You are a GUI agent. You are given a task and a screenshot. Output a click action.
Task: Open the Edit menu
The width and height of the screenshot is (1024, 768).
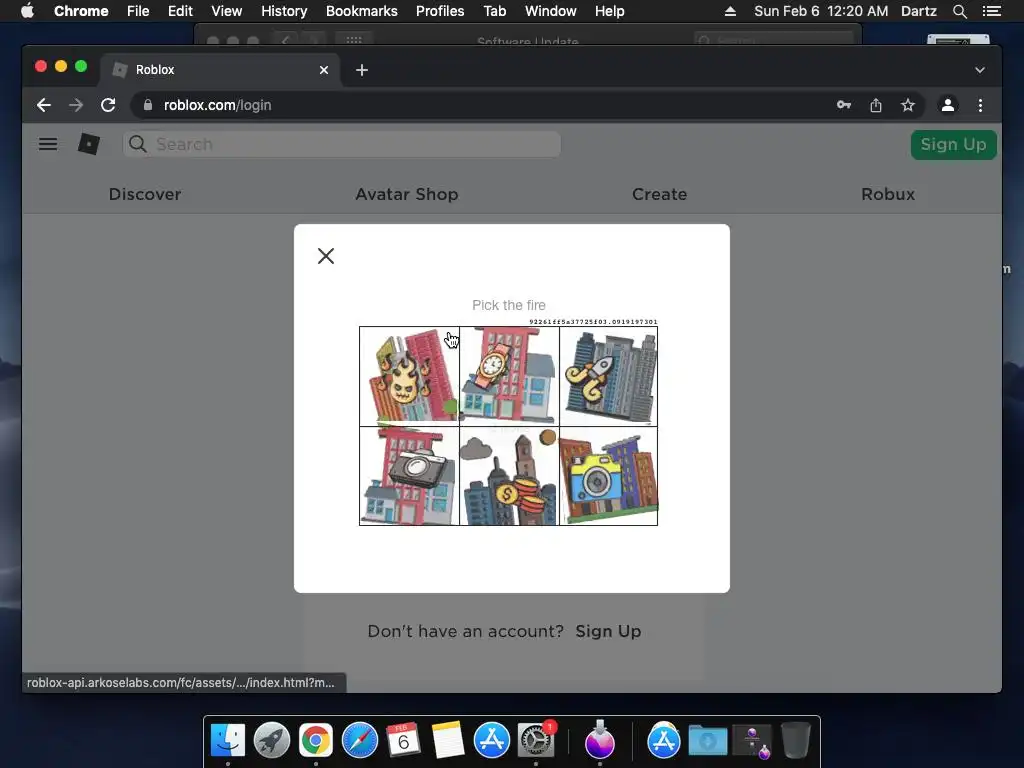[180, 11]
